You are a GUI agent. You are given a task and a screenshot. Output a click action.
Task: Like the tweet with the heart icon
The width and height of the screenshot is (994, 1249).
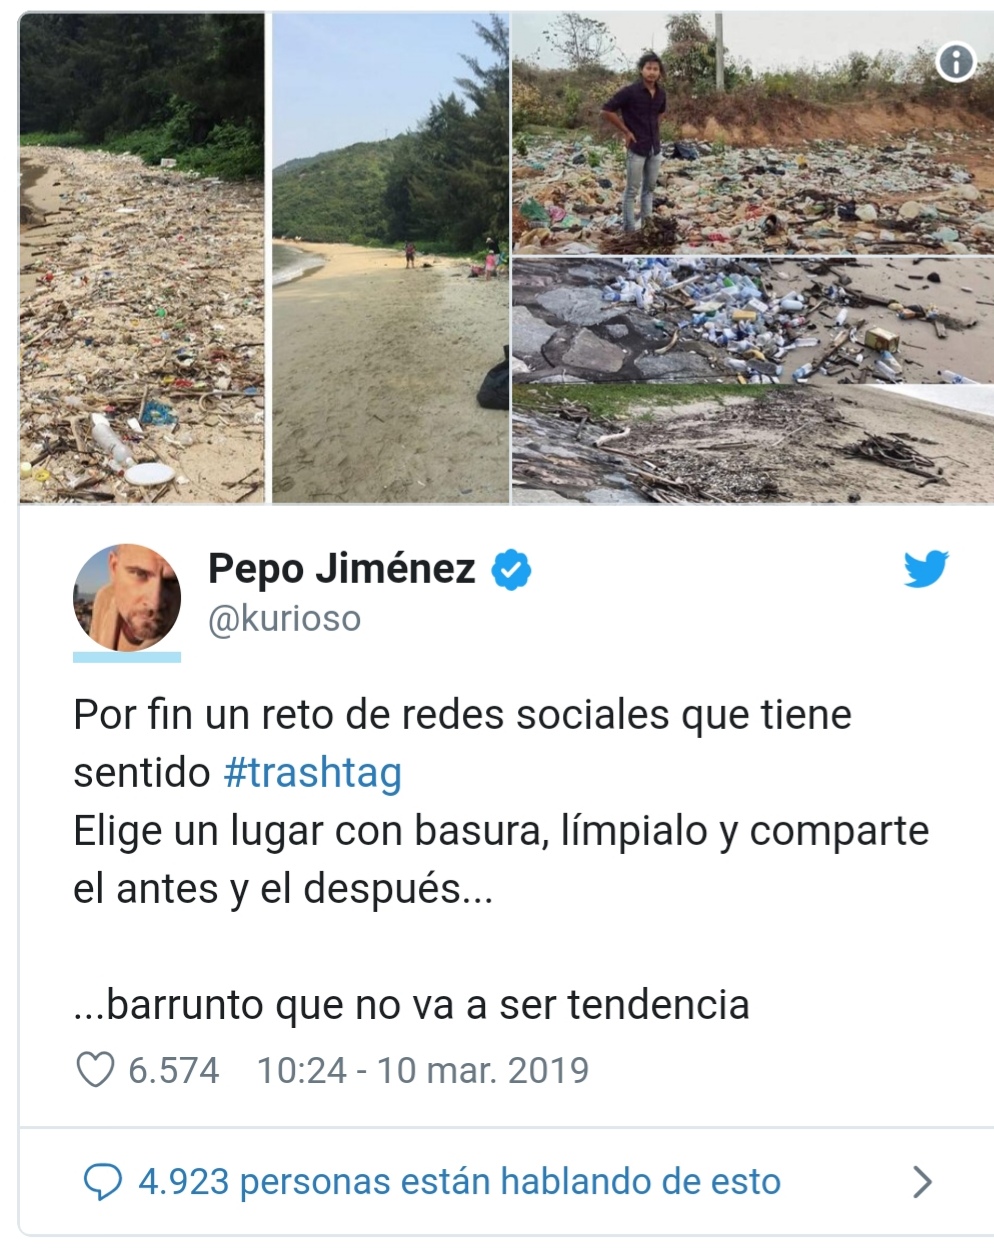[x=96, y=1070]
